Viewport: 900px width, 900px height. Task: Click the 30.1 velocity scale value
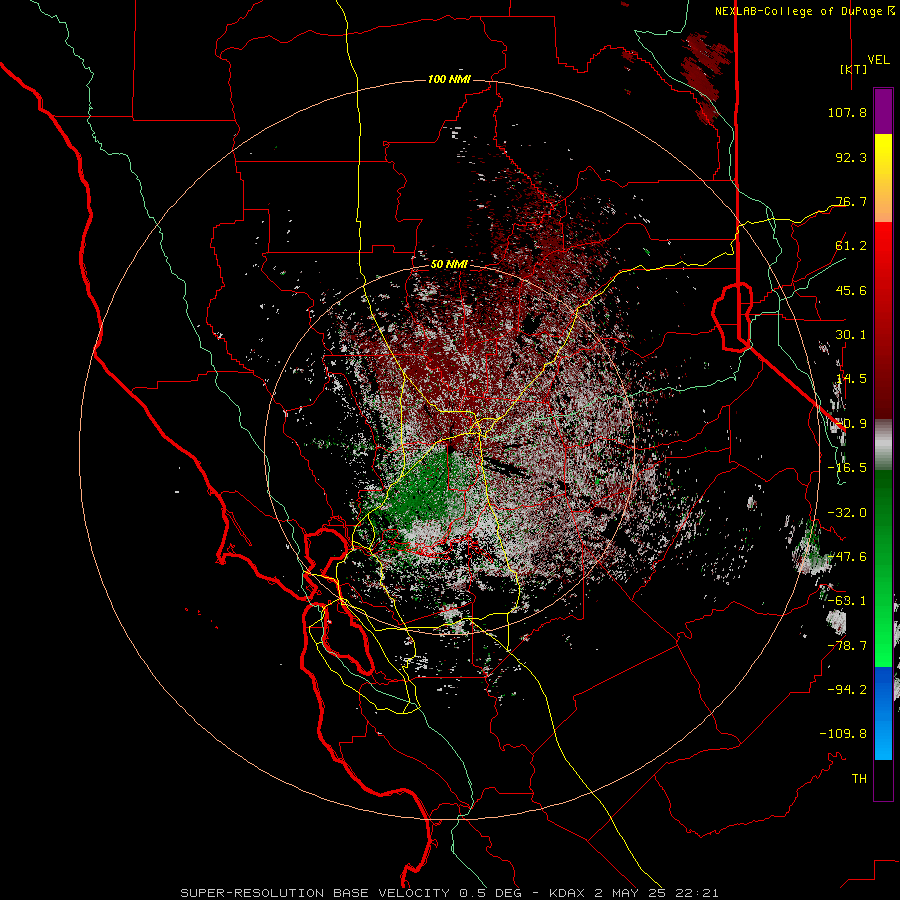[851, 335]
